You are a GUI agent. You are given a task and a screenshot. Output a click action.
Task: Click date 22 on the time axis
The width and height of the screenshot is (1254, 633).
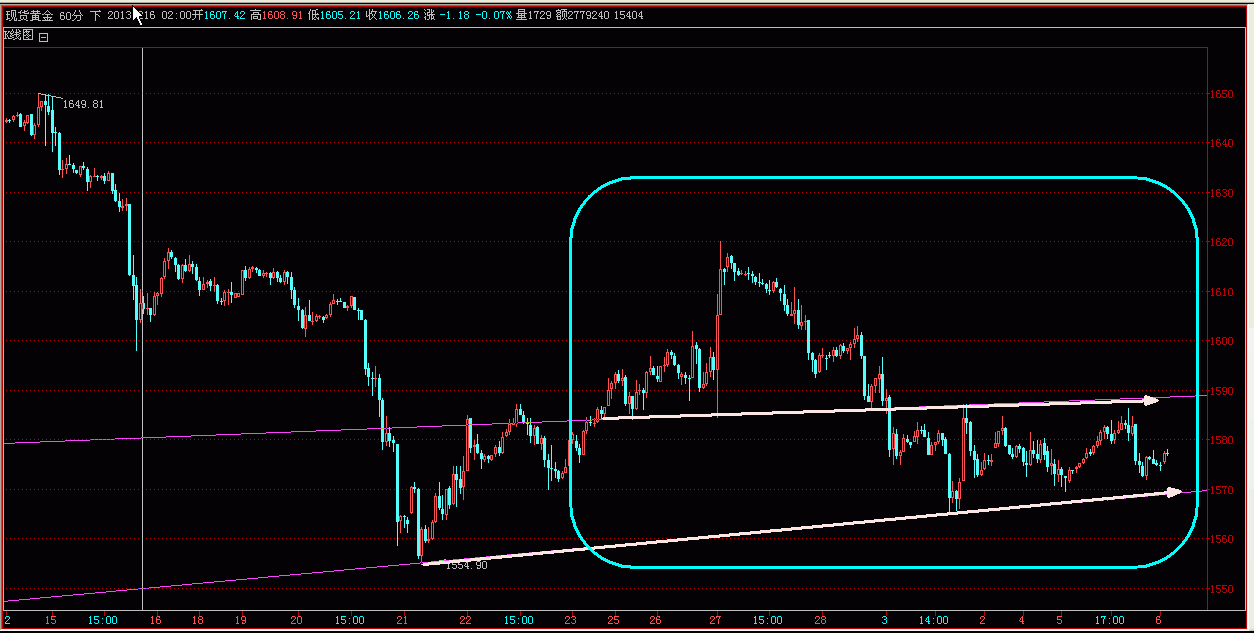[465, 620]
